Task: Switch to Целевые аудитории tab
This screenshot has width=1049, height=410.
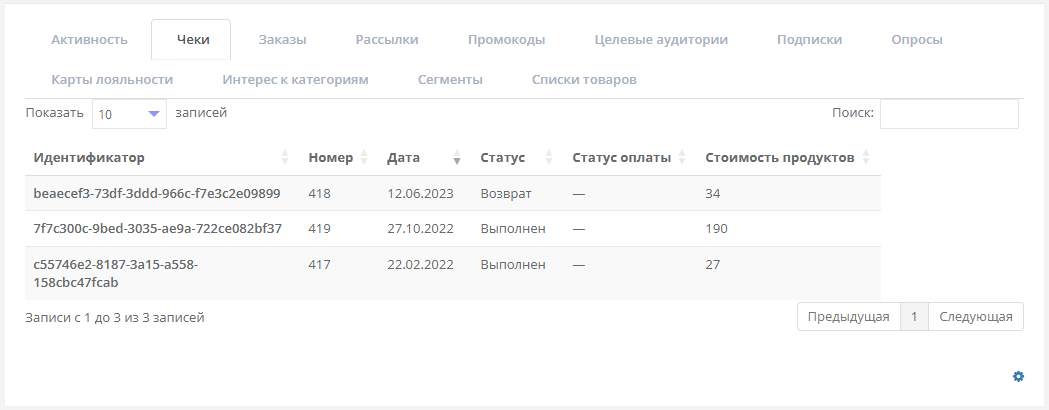Action: [661, 39]
